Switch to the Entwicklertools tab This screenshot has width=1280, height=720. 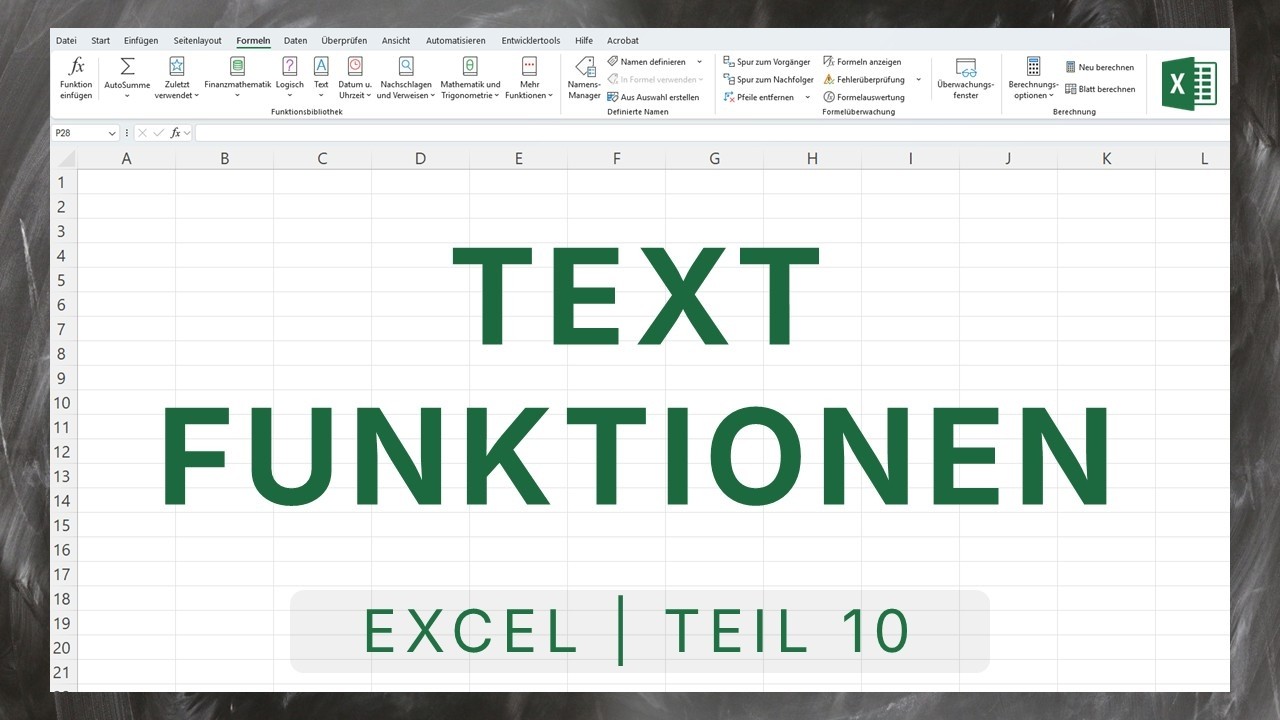pos(531,41)
